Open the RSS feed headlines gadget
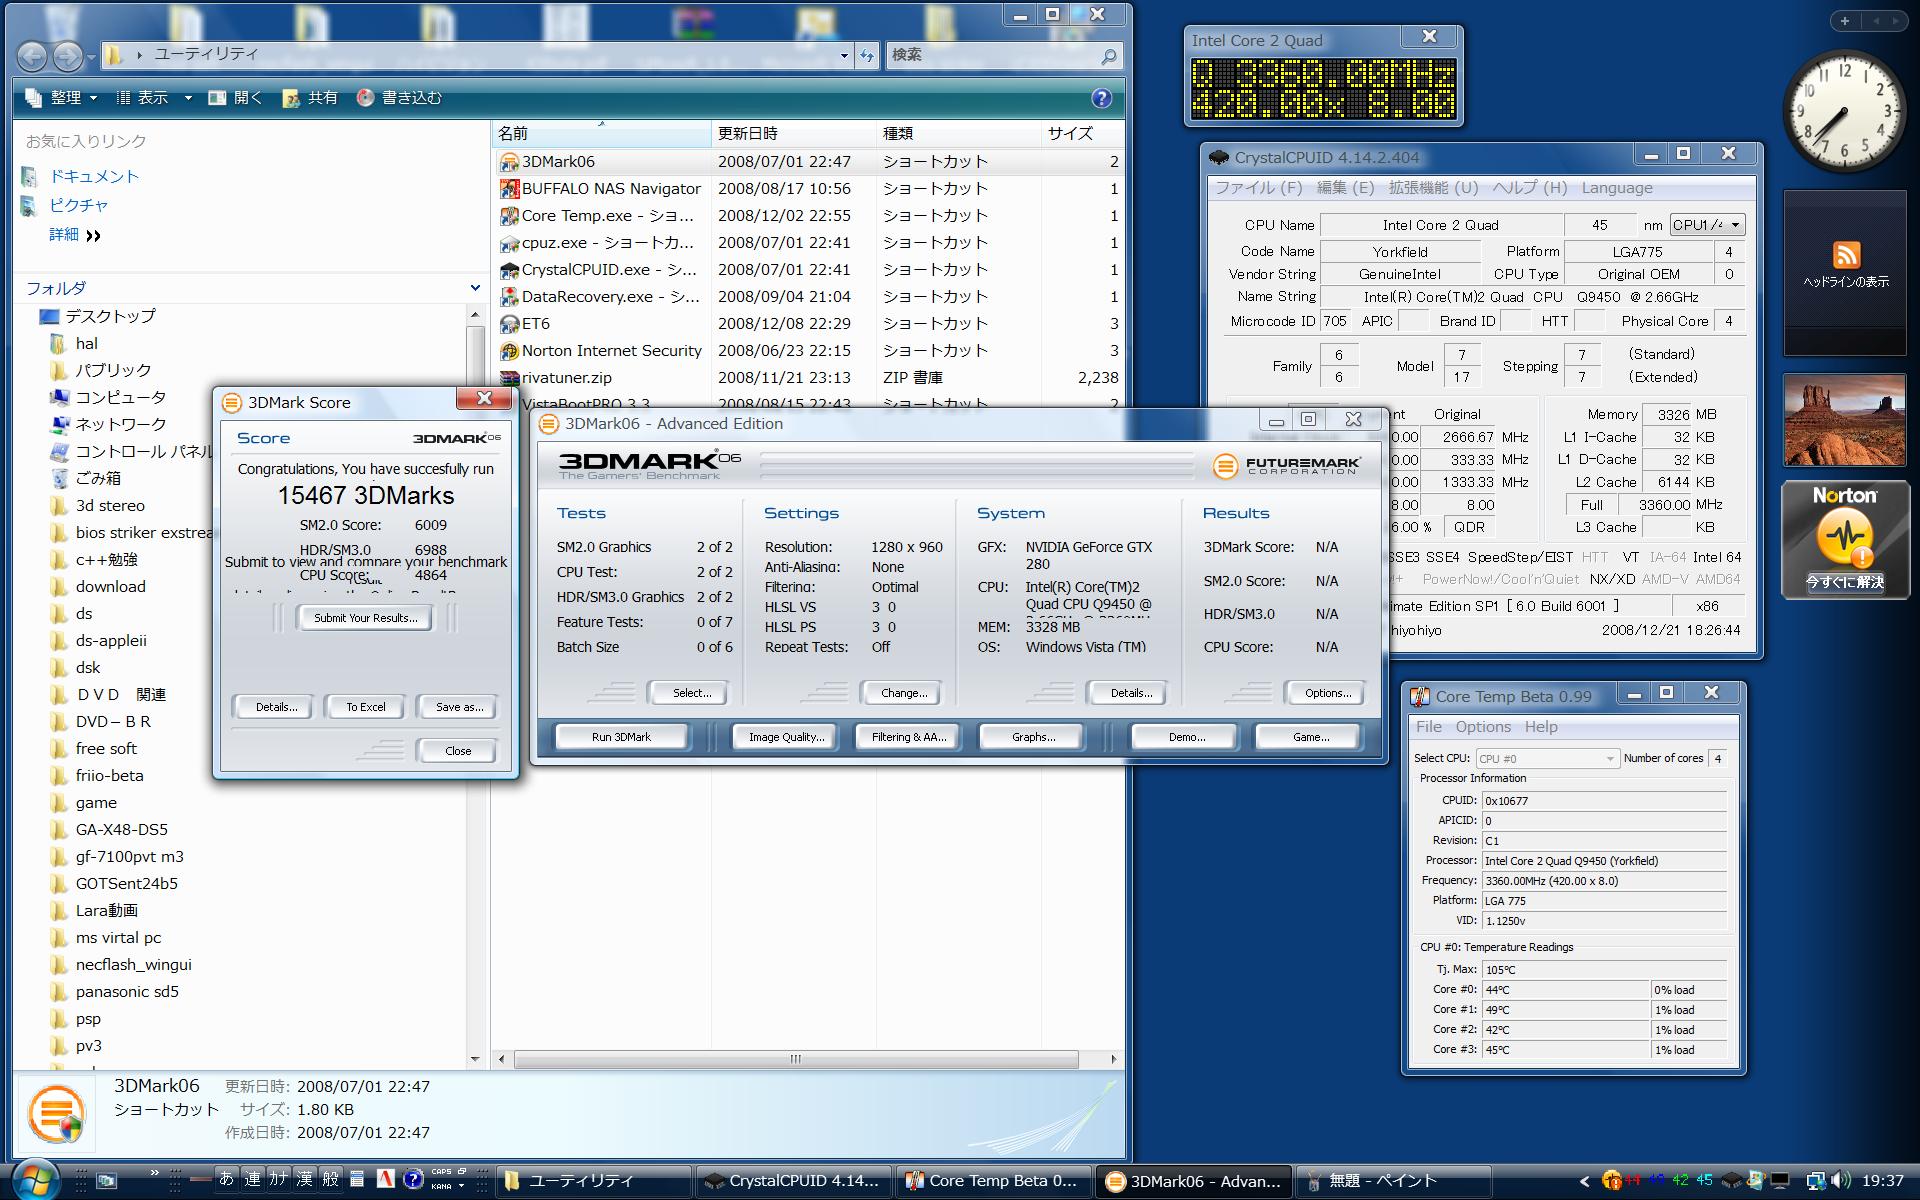Viewport: 1920px width, 1200px height. (x=1845, y=256)
